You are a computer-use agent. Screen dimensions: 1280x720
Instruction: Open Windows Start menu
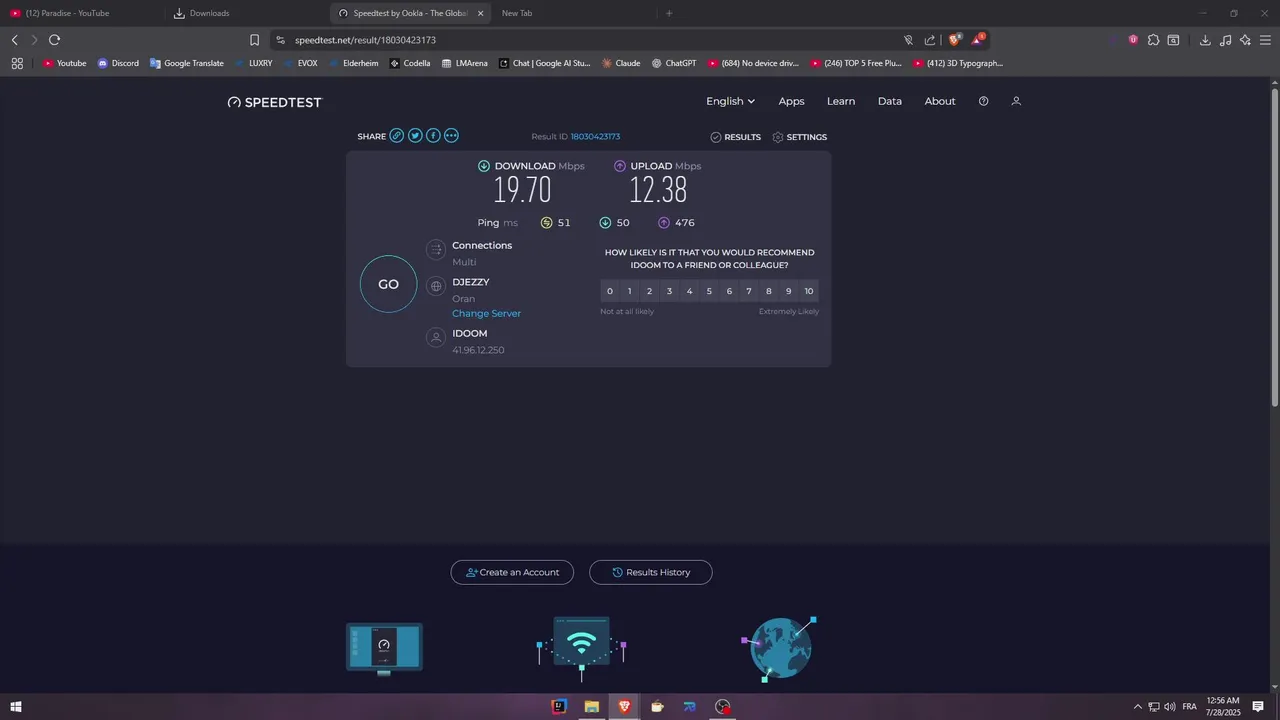pos(15,707)
